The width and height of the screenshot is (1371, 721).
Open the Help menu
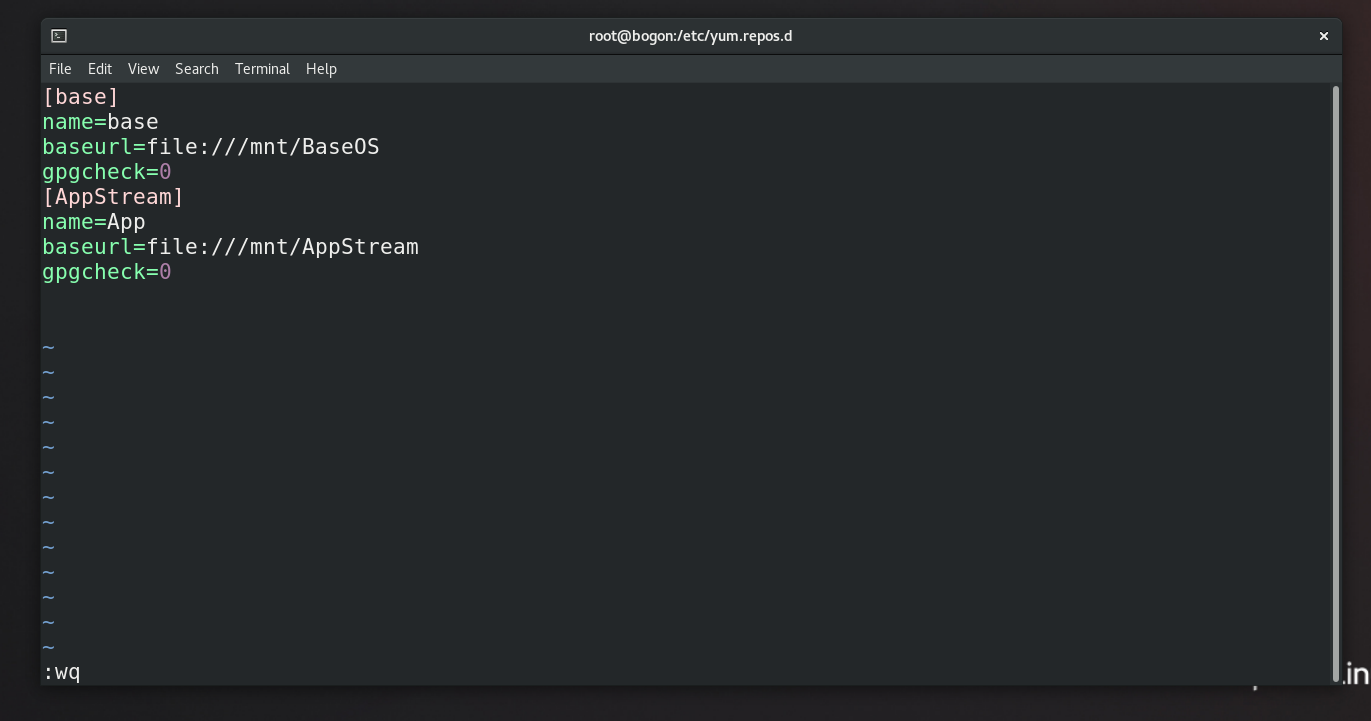click(321, 69)
